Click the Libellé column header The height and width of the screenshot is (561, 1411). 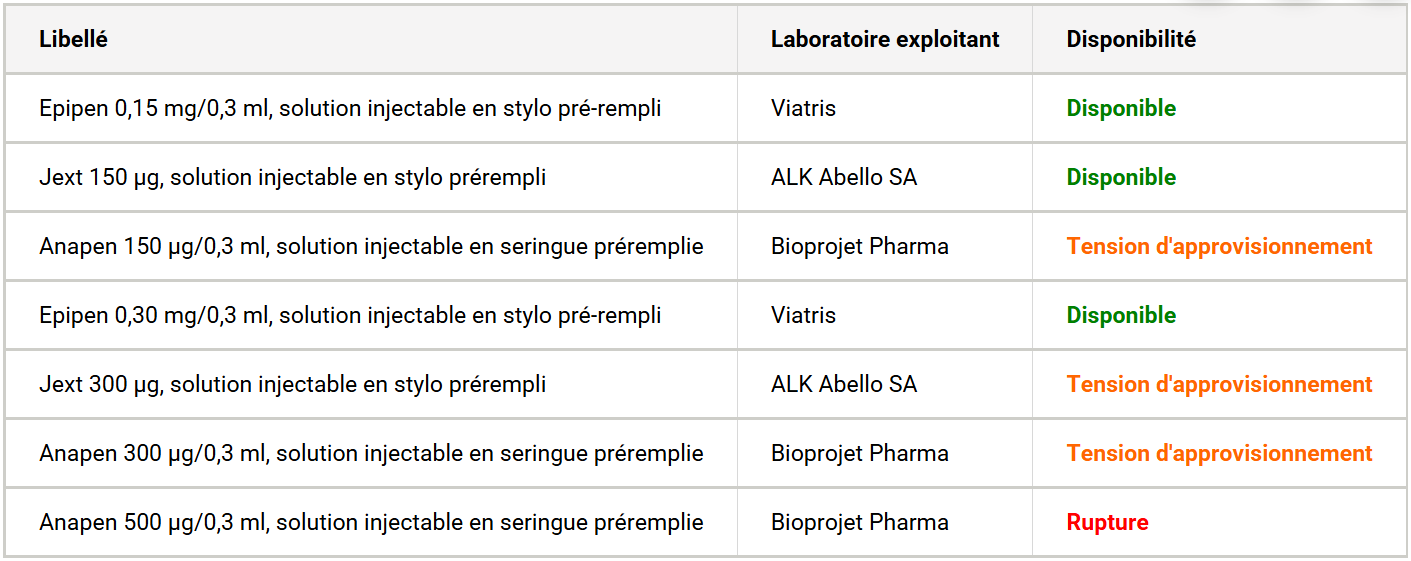tap(73, 39)
